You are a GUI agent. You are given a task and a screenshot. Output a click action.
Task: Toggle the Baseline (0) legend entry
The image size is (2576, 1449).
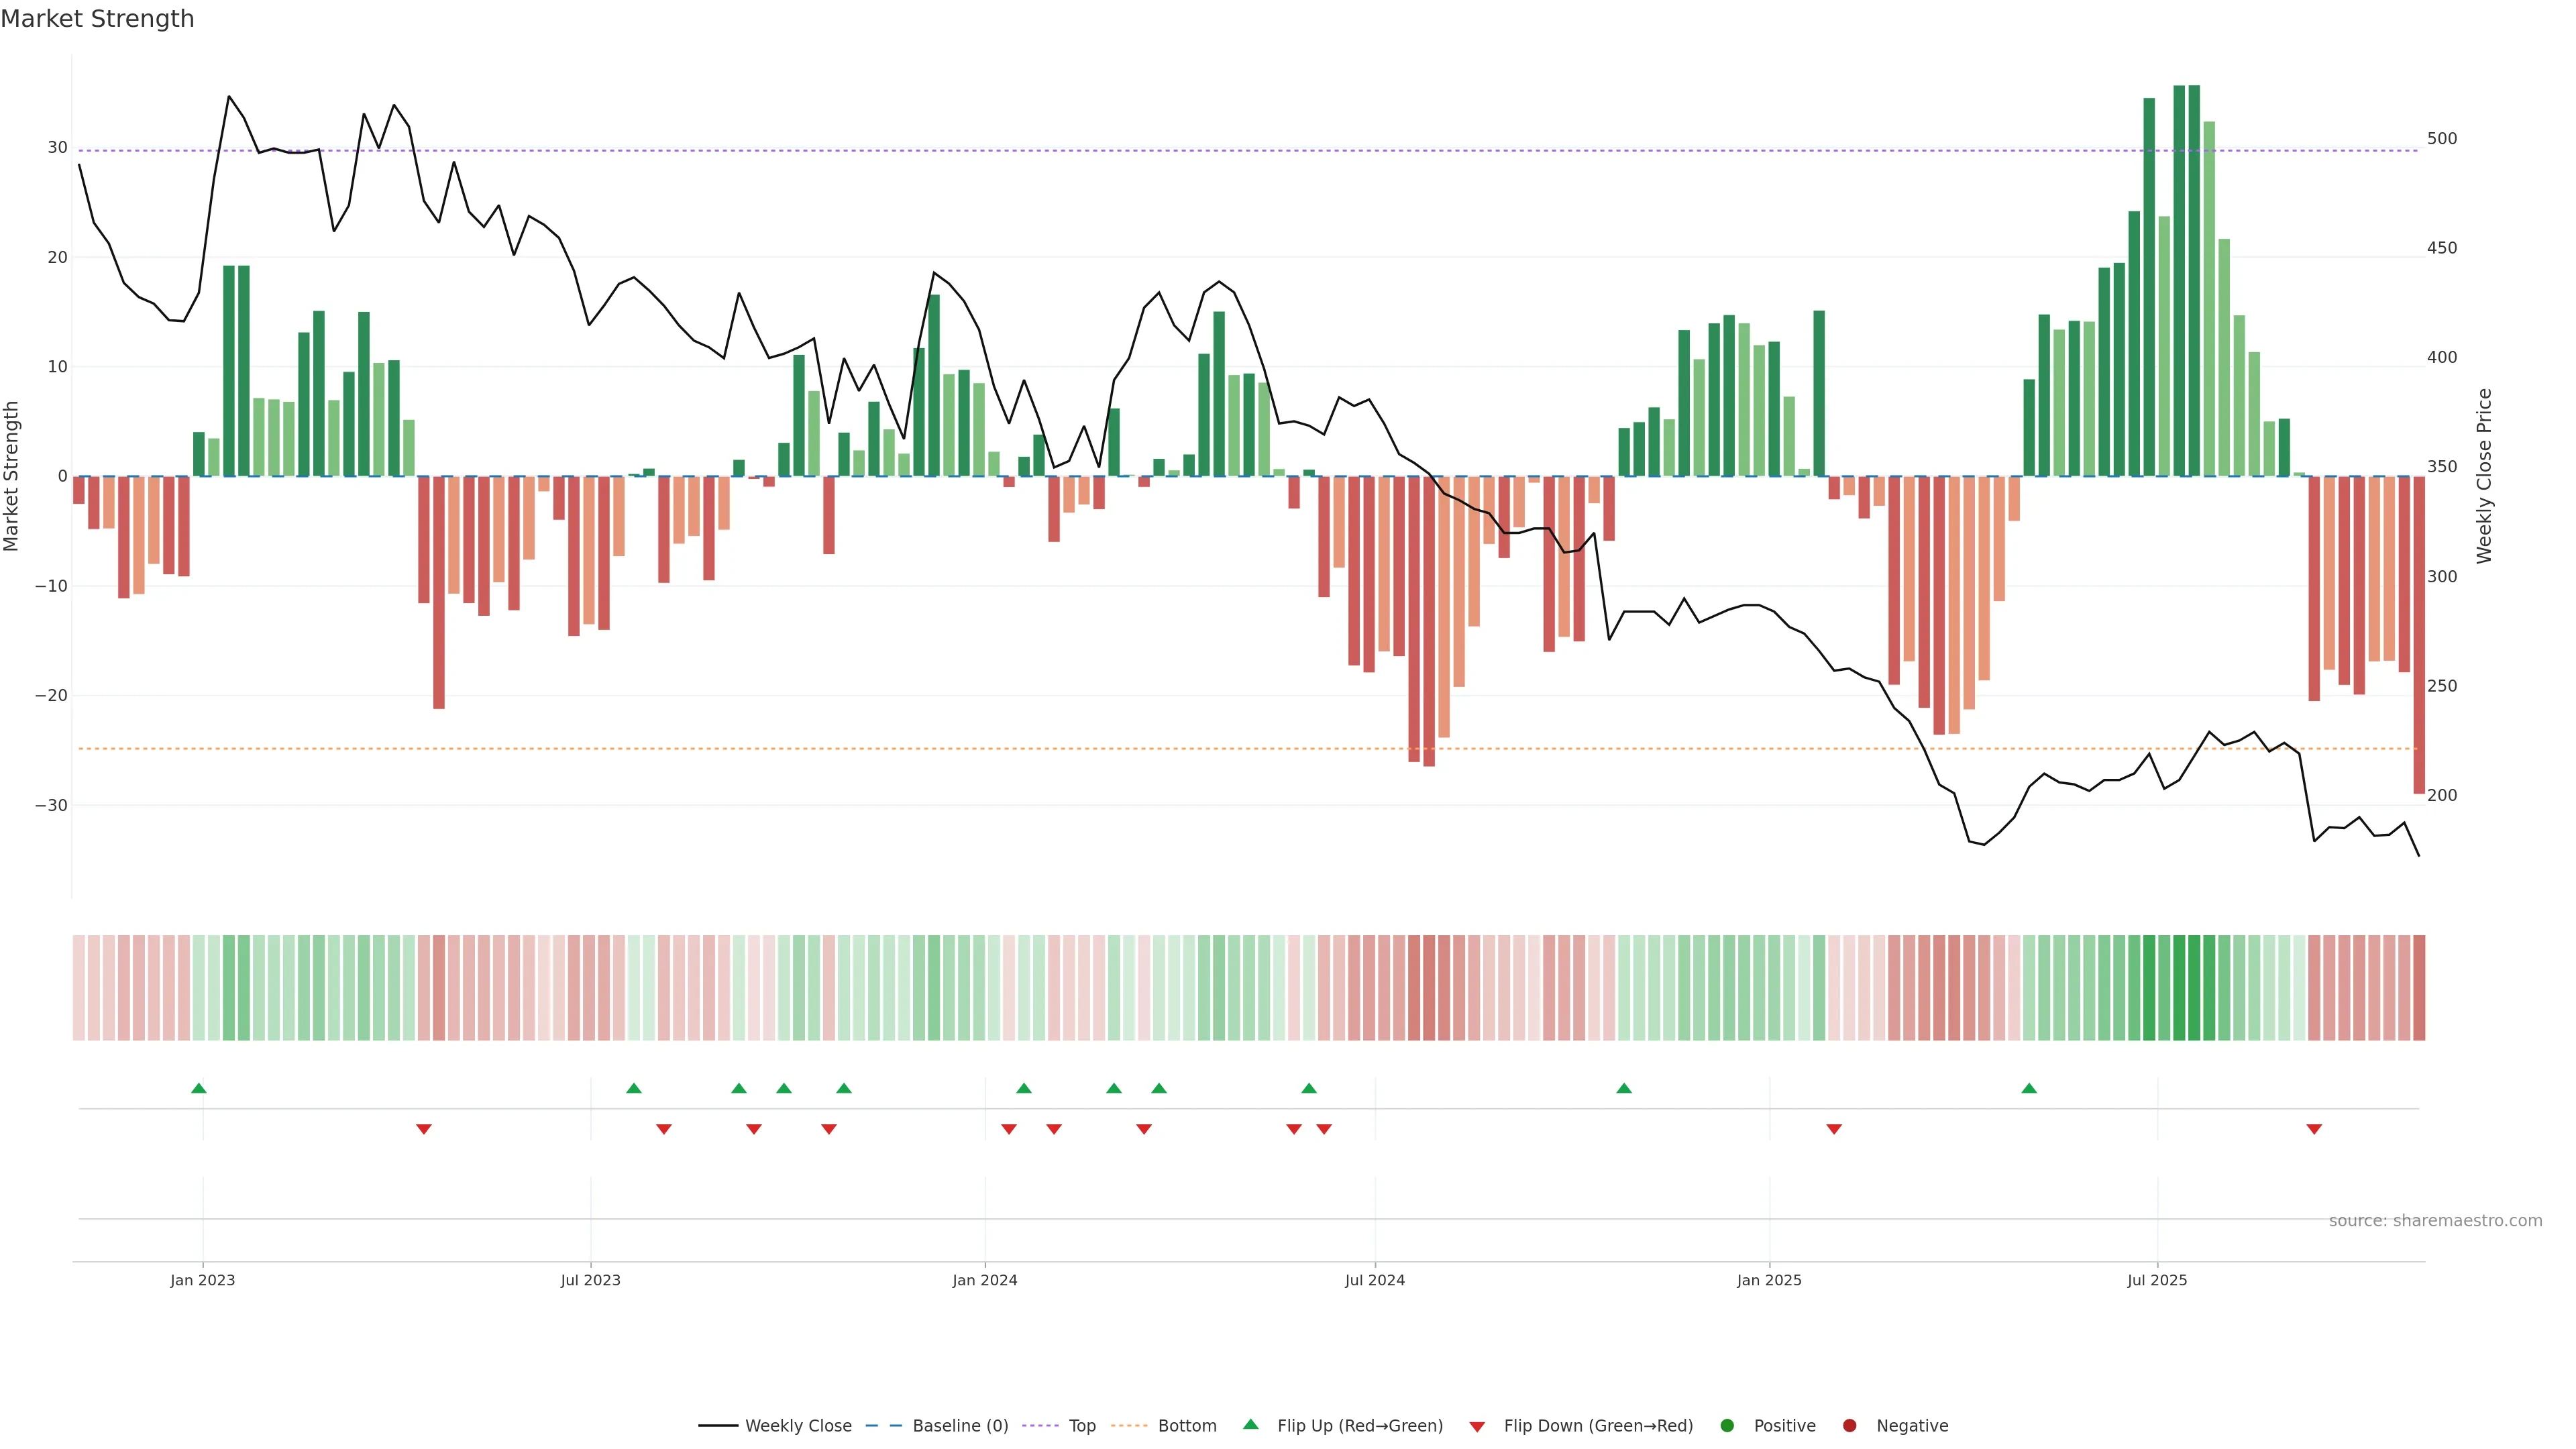coord(959,1426)
